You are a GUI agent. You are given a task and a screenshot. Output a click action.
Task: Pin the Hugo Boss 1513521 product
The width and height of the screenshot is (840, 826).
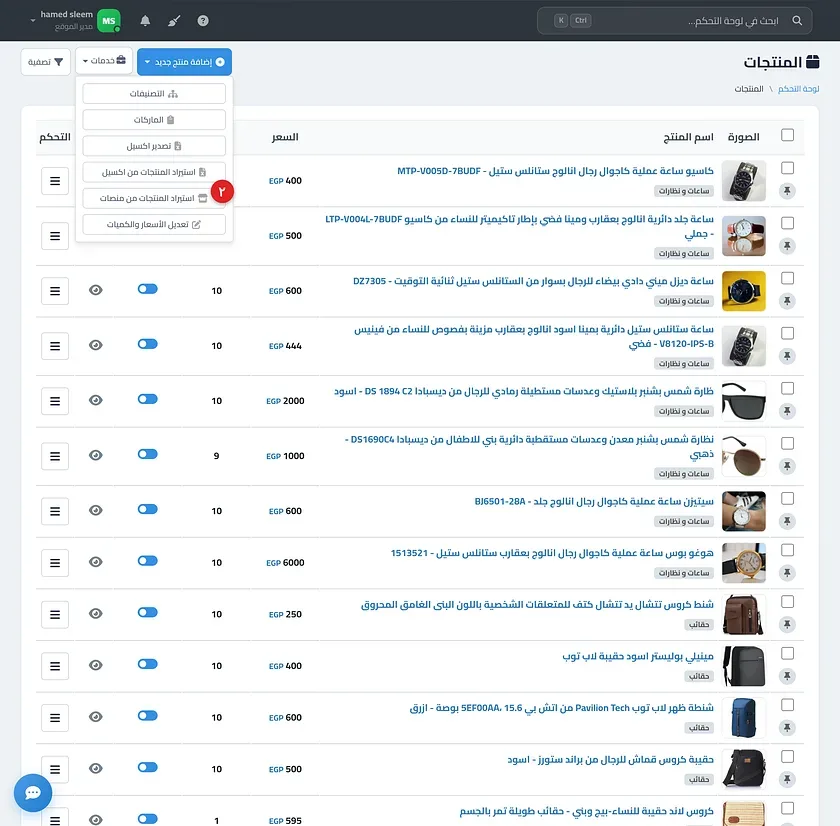click(787, 573)
